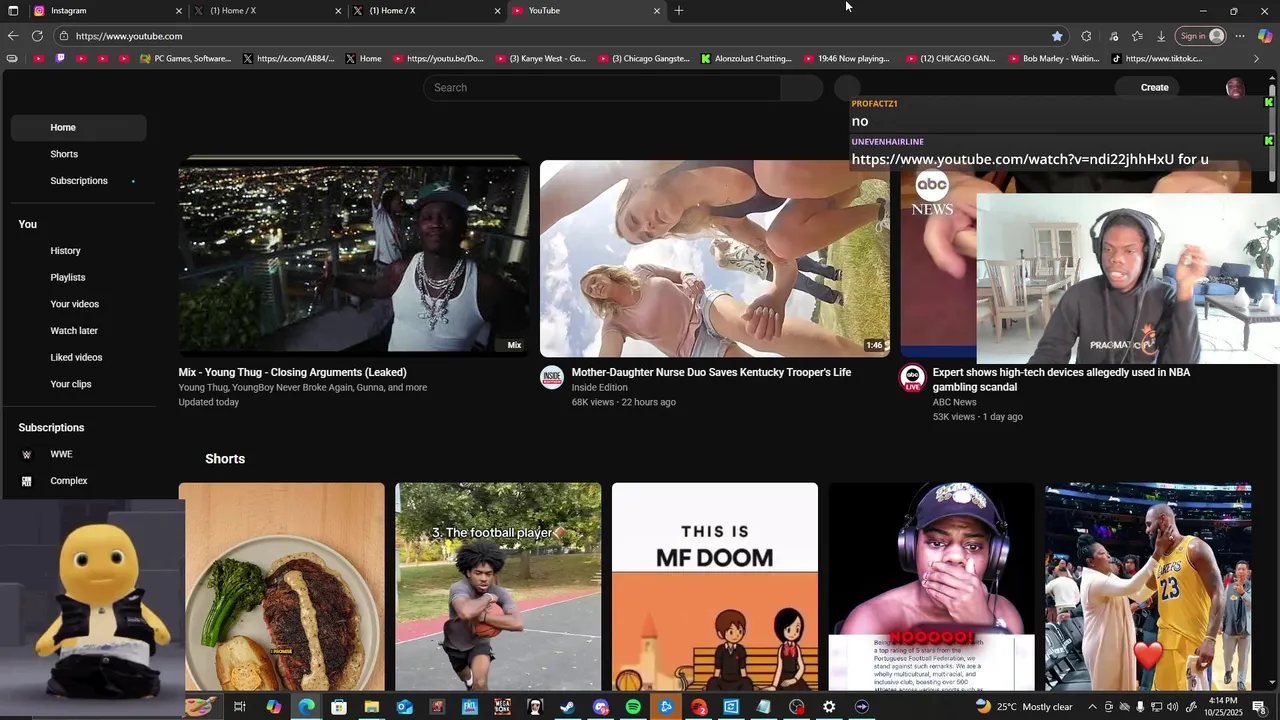Open Subscriptions in the sidebar
Viewport: 1280px width, 720px height.
click(x=78, y=181)
